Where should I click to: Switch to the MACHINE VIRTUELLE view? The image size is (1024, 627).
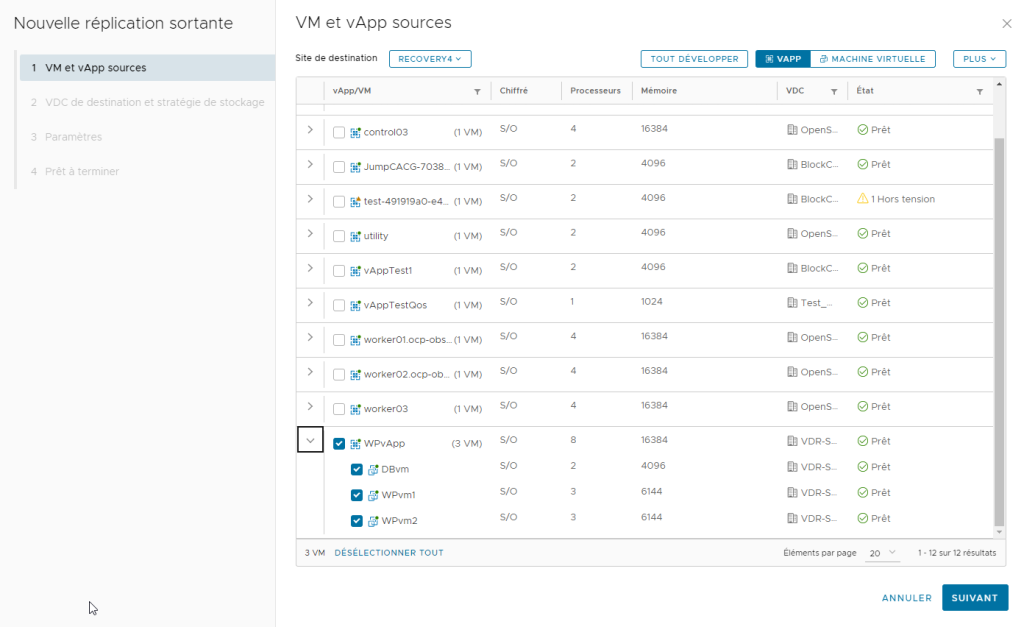[x=872, y=59]
